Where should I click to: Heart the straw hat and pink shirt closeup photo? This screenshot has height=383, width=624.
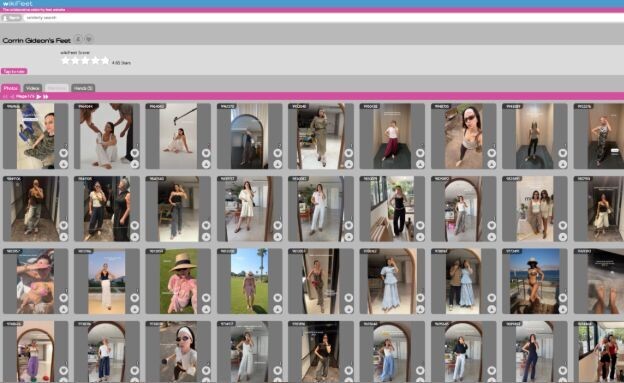pyautogui.click(x=206, y=298)
